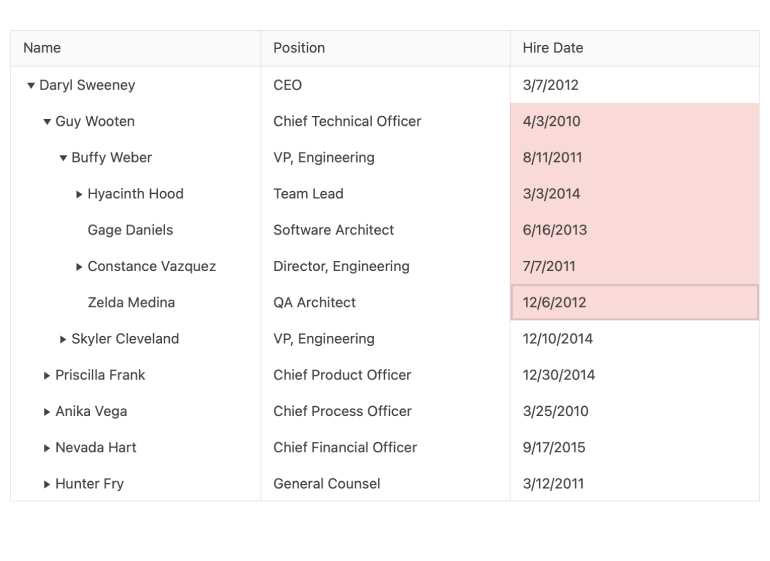Expand Skyler Cleveland's subtree
This screenshot has width=770, height=561.
click(x=63, y=339)
